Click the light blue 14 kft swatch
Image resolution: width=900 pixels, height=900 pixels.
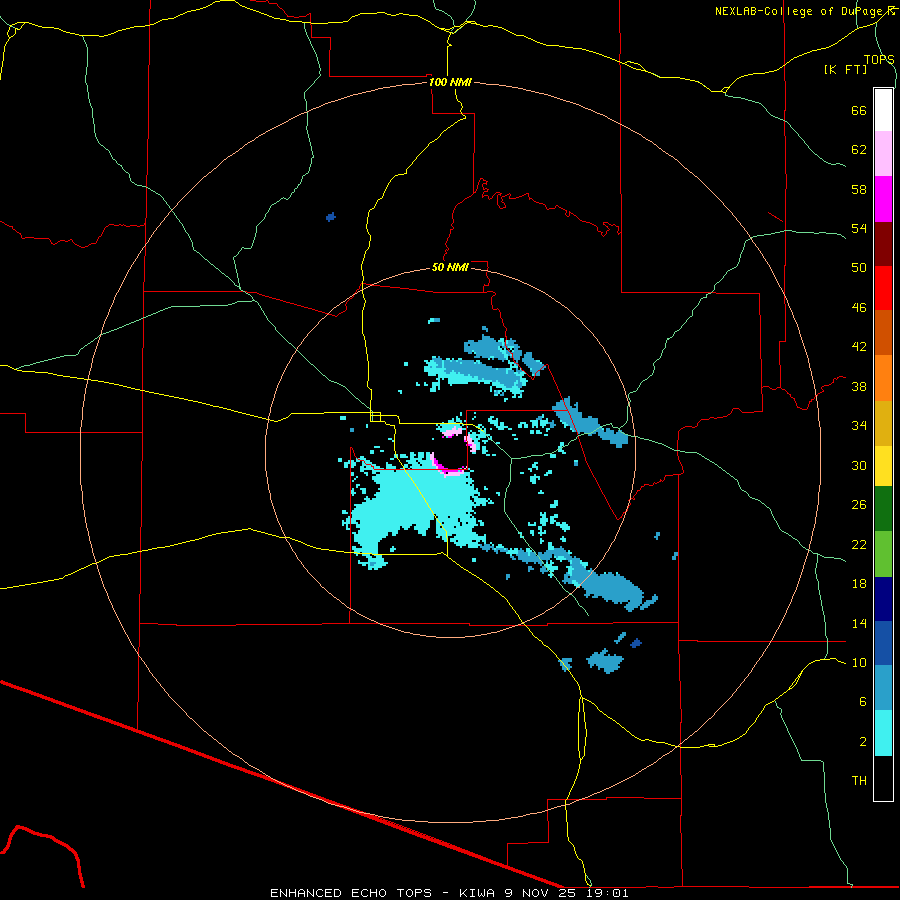883,688
